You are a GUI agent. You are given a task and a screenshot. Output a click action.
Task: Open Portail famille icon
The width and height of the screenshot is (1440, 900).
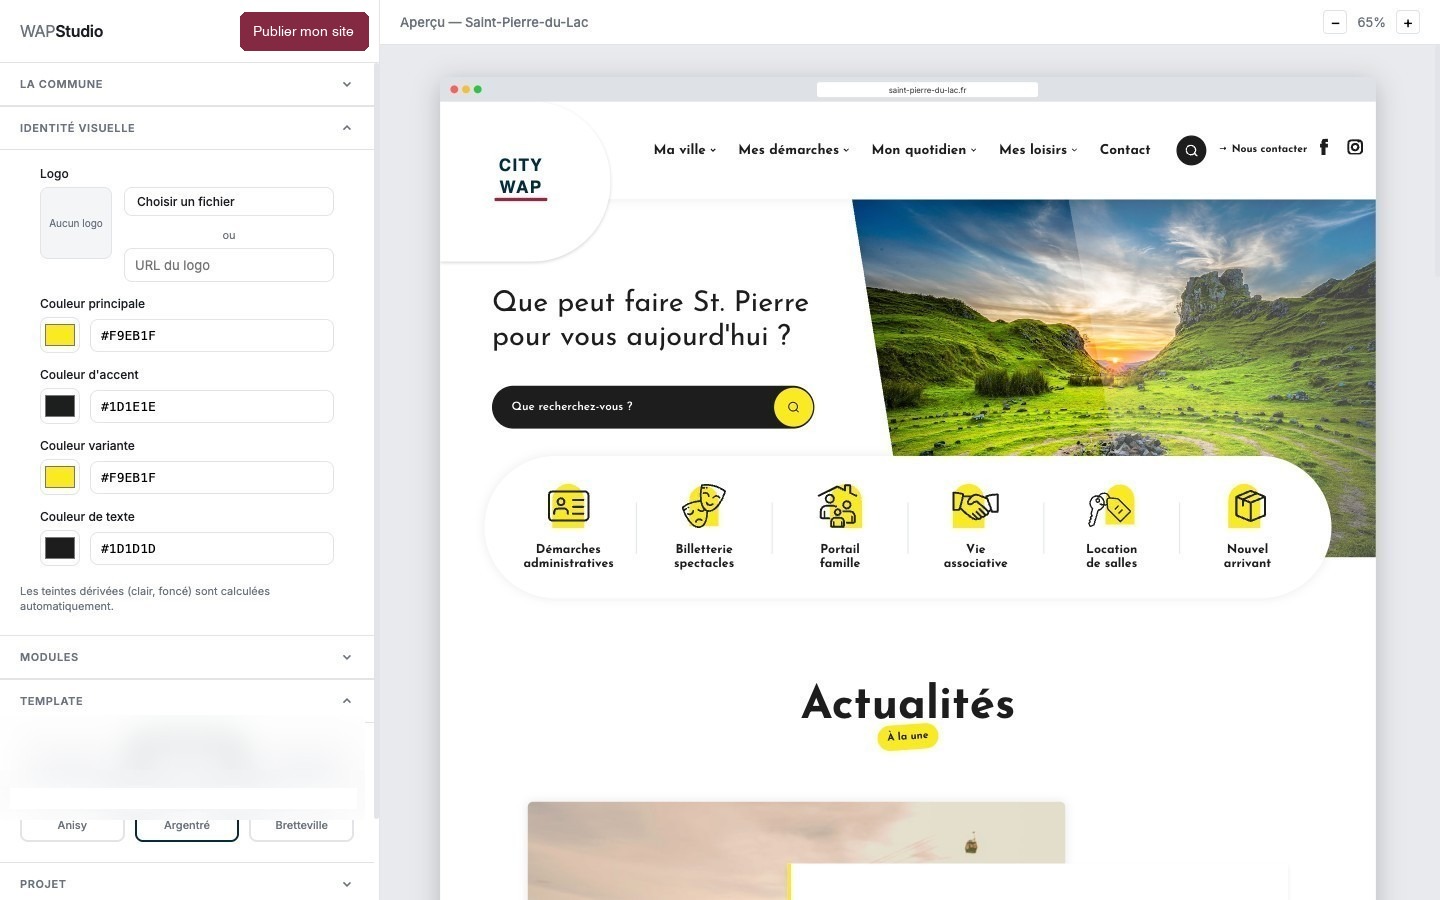click(840, 506)
